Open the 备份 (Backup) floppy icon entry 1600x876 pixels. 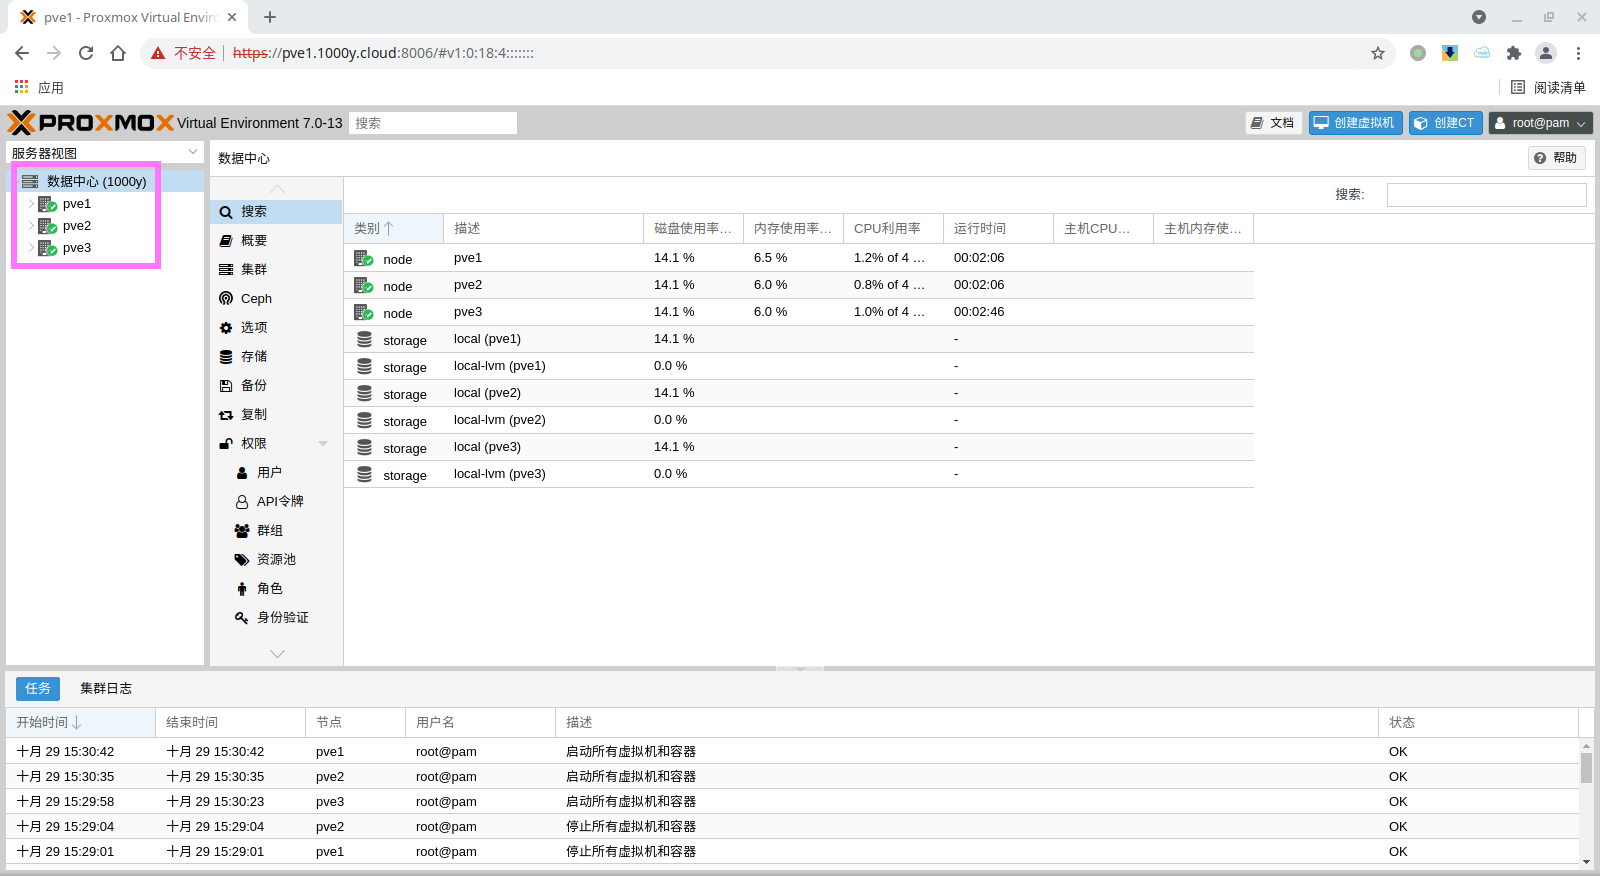(226, 385)
